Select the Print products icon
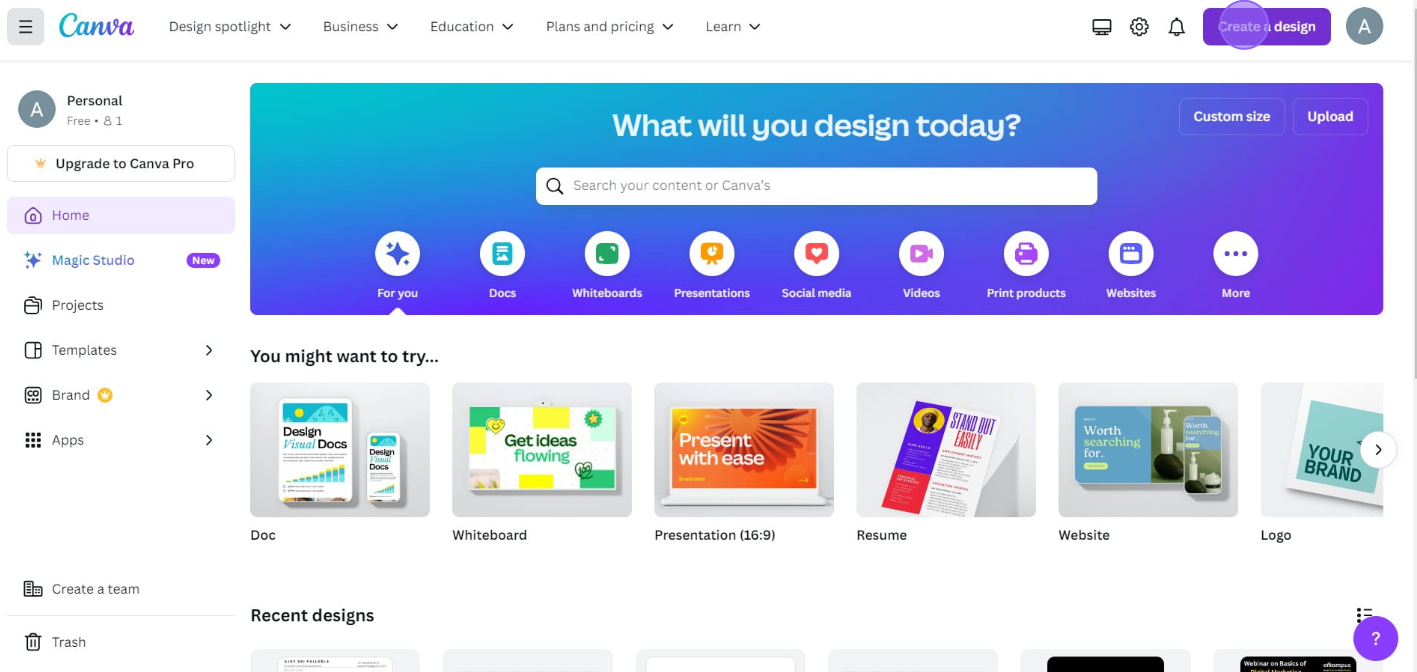 pyautogui.click(x=1026, y=254)
